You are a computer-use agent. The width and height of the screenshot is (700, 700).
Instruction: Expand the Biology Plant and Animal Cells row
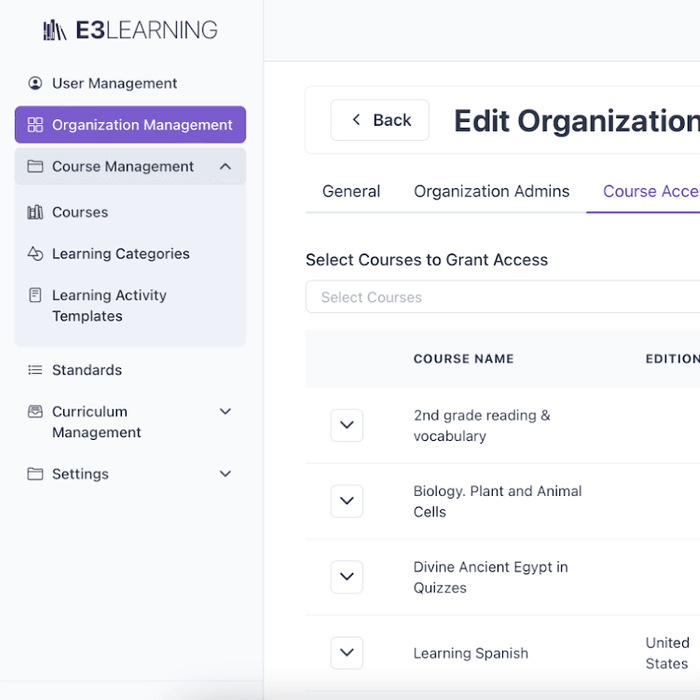point(347,501)
